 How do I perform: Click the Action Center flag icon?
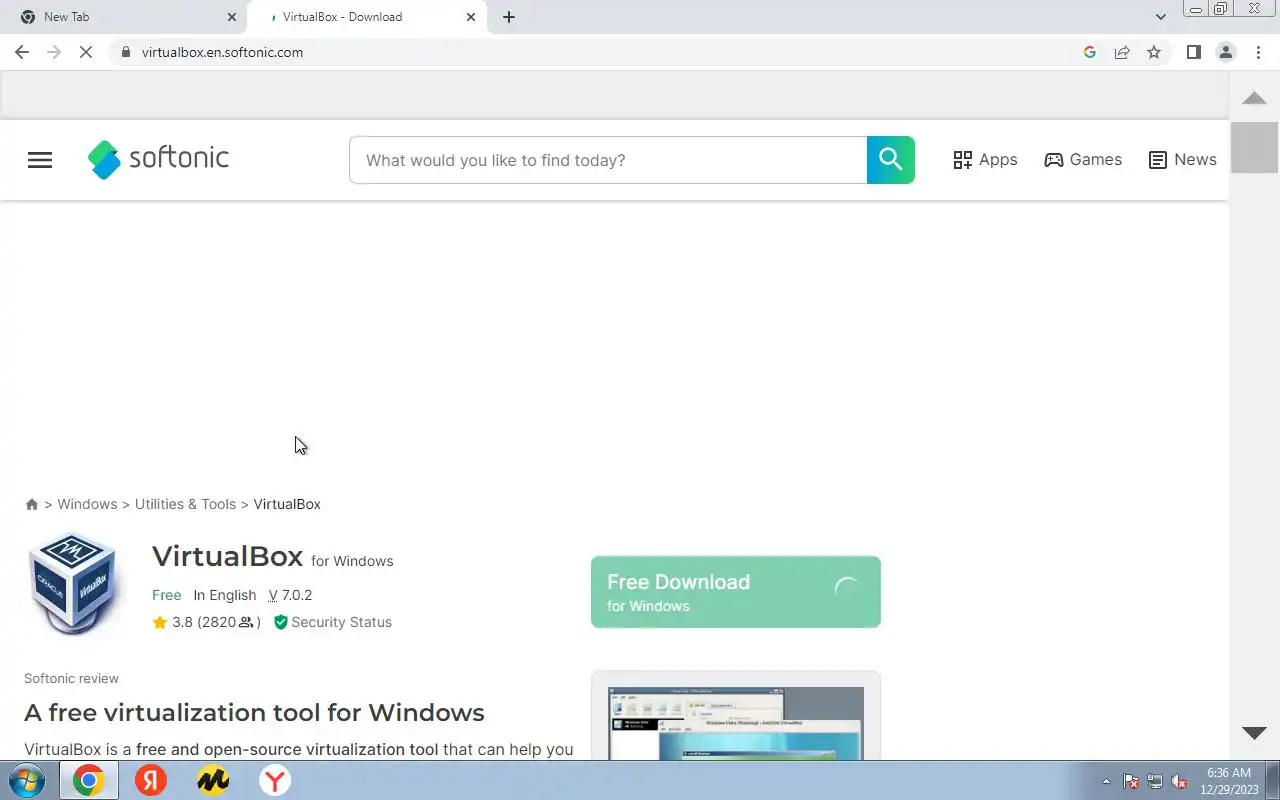click(1131, 781)
